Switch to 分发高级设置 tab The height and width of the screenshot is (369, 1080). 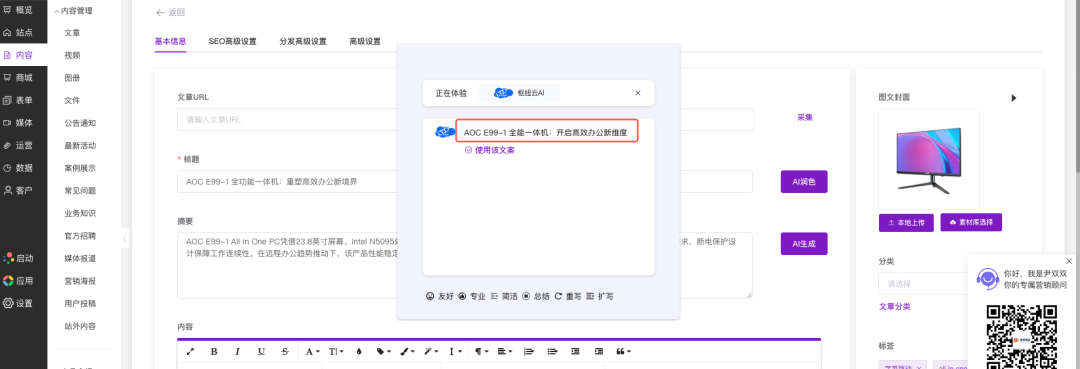(x=303, y=41)
